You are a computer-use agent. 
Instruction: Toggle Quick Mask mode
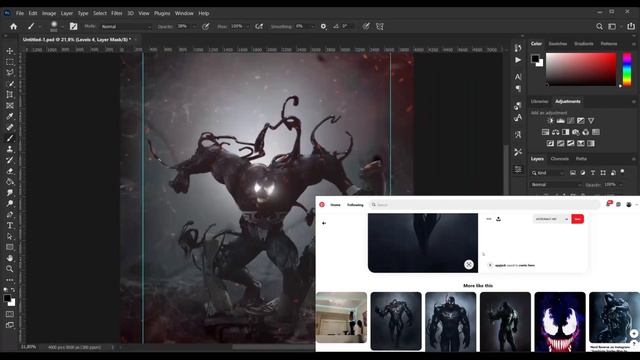tap(10, 314)
